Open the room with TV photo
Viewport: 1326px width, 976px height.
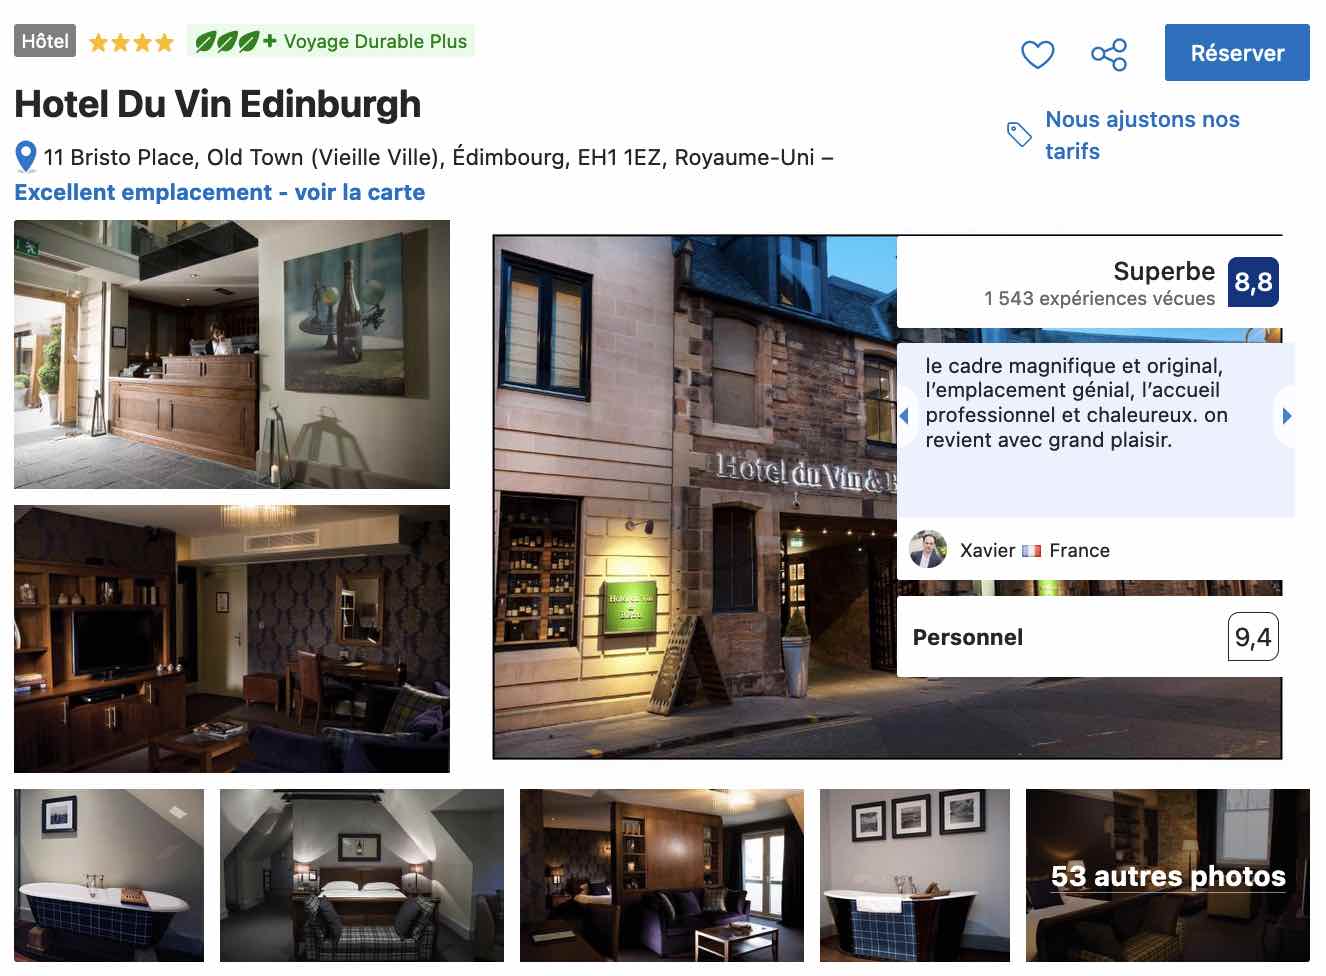pos(232,639)
